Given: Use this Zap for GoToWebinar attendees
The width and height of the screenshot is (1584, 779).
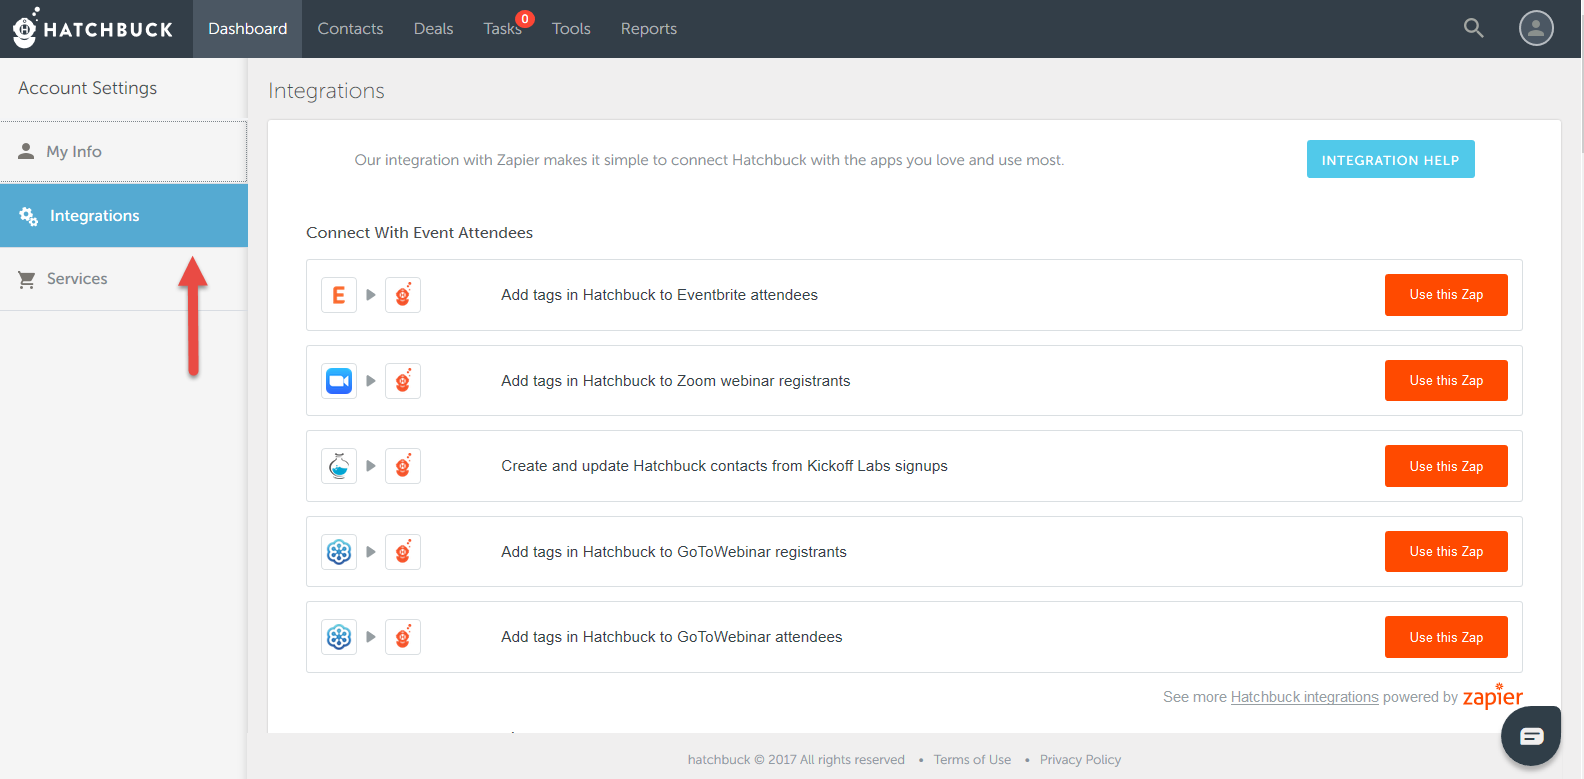Looking at the screenshot, I should [1446, 637].
